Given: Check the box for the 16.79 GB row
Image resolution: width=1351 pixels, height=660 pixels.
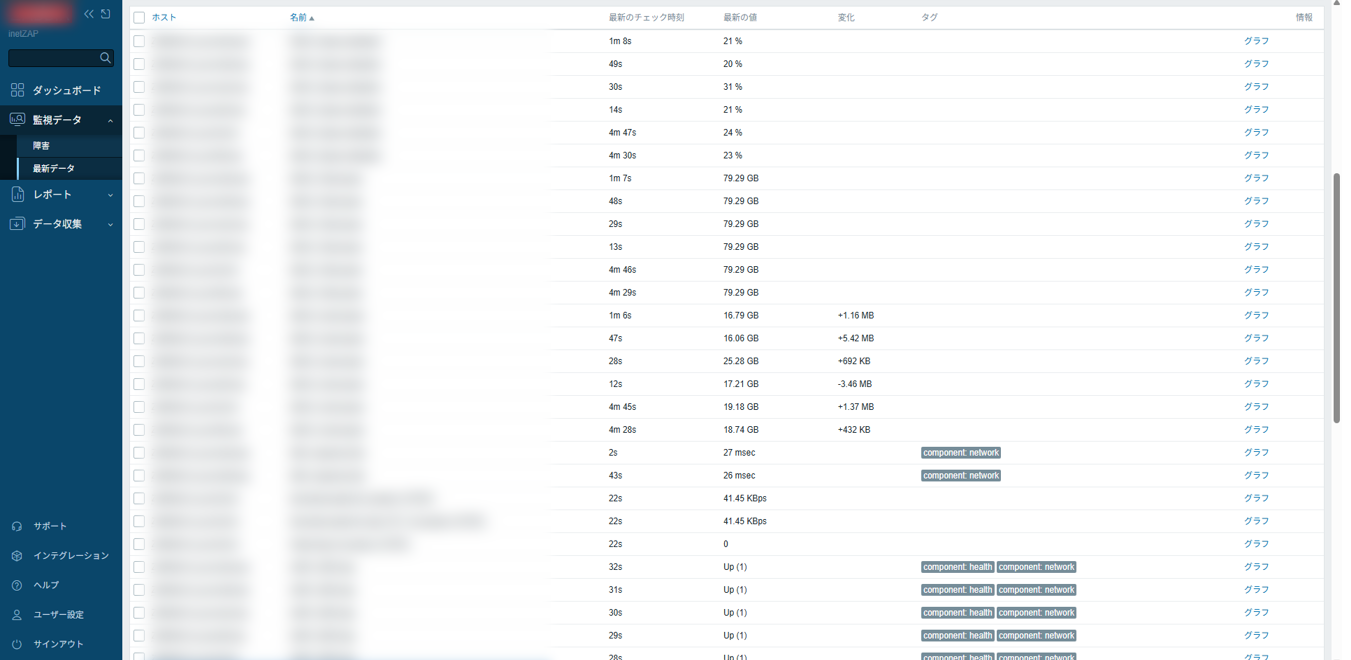Looking at the screenshot, I should [139, 316].
